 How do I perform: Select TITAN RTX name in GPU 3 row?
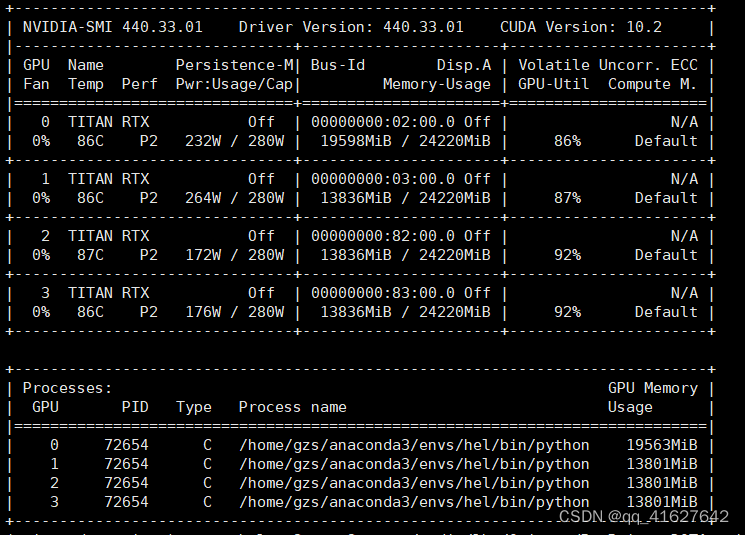click(x=108, y=293)
